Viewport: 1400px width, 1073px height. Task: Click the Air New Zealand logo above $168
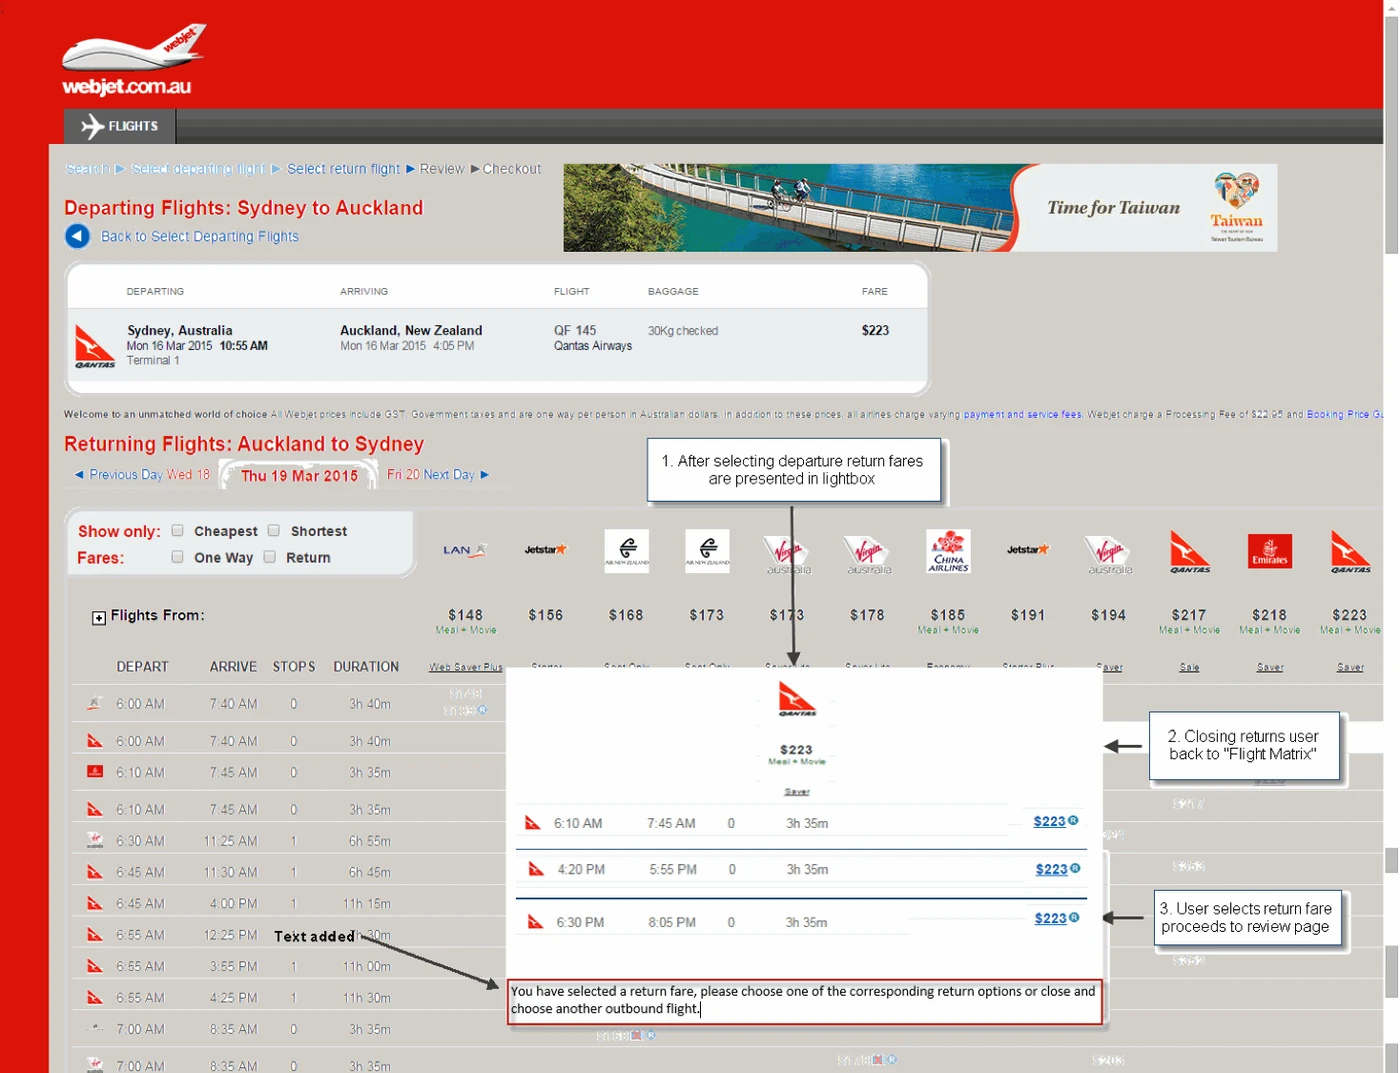tap(627, 551)
